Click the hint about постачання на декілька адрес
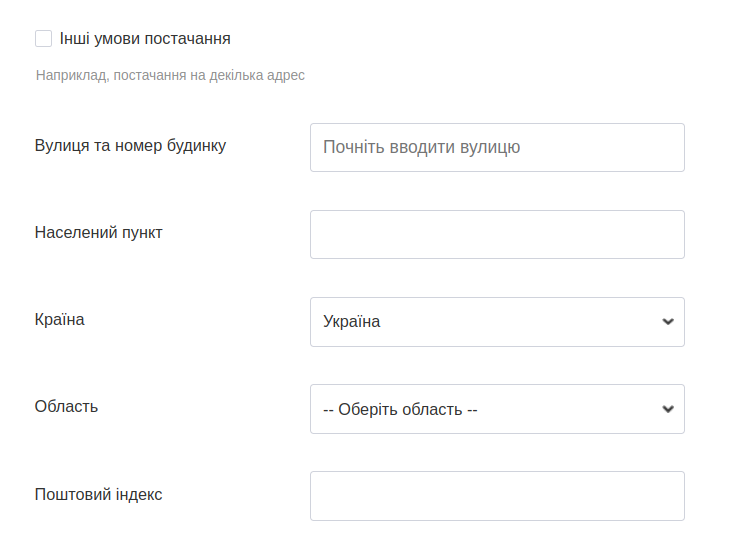The height and width of the screenshot is (558, 750). [x=170, y=75]
